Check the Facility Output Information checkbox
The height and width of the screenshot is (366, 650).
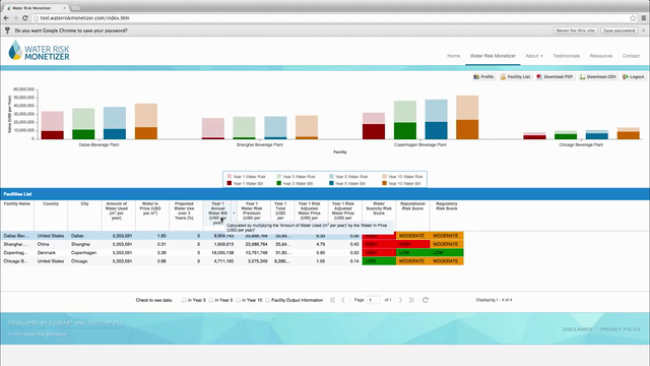pos(267,300)
